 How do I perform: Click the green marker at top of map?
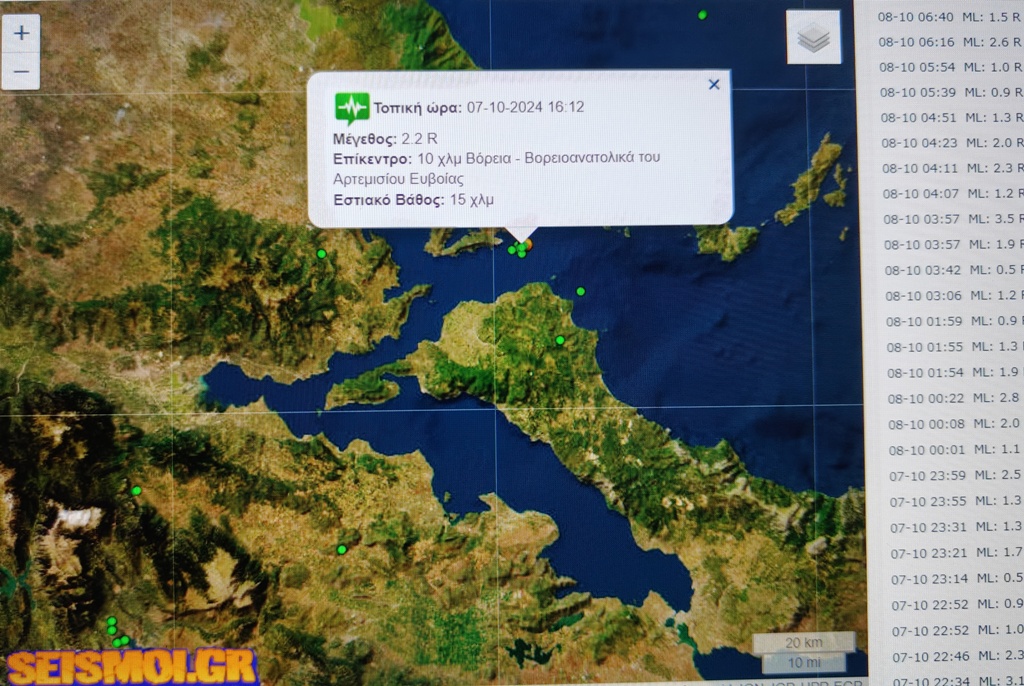click(x=702, y=15)
